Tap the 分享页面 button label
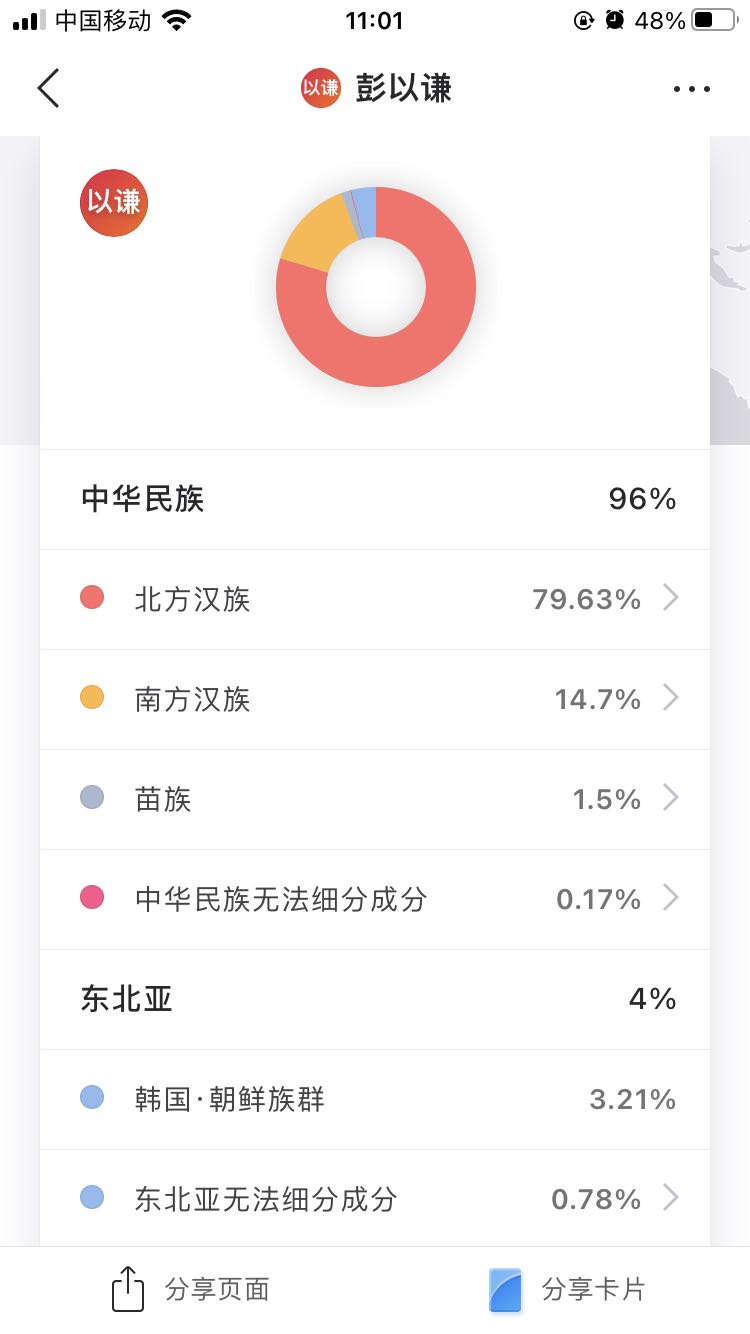The height and width of the screenshot is (1334, 750). tap(217, 1290)
